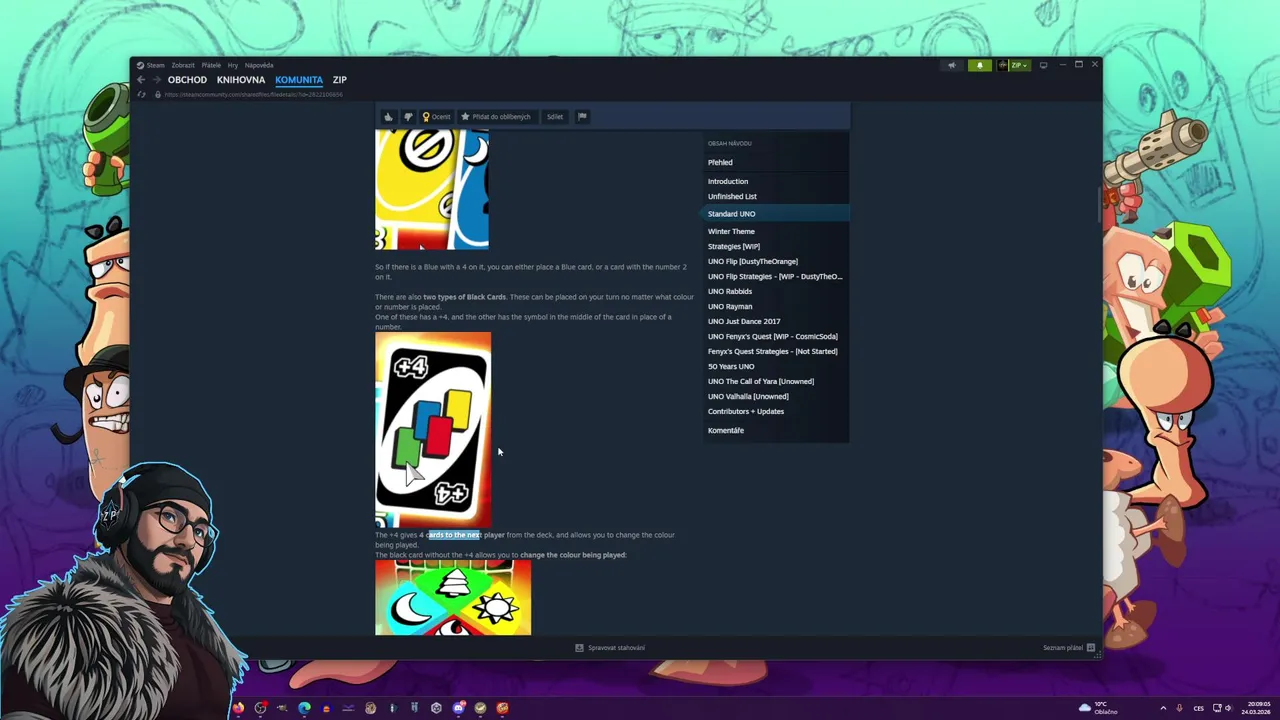Open UNO Flip [DustyTheOrange] section

click(x=753, y=261)
